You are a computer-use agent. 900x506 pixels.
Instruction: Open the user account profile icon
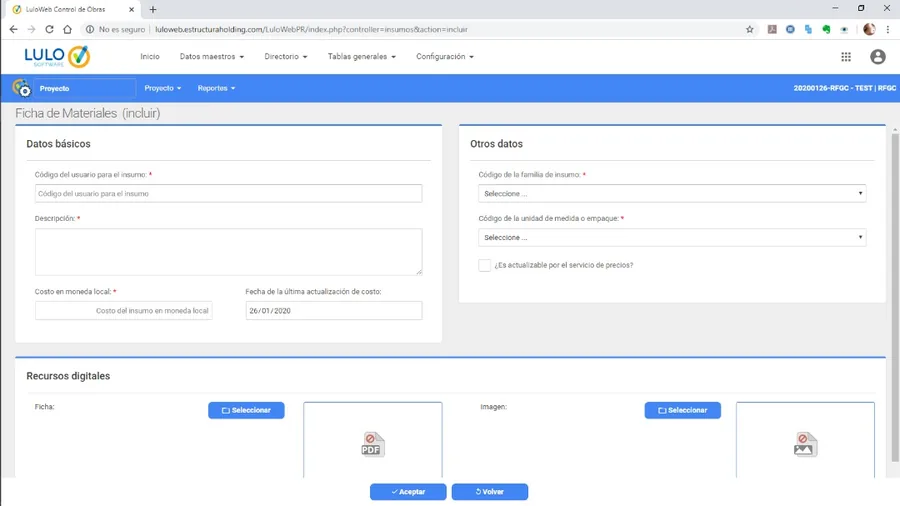point(878,56)
